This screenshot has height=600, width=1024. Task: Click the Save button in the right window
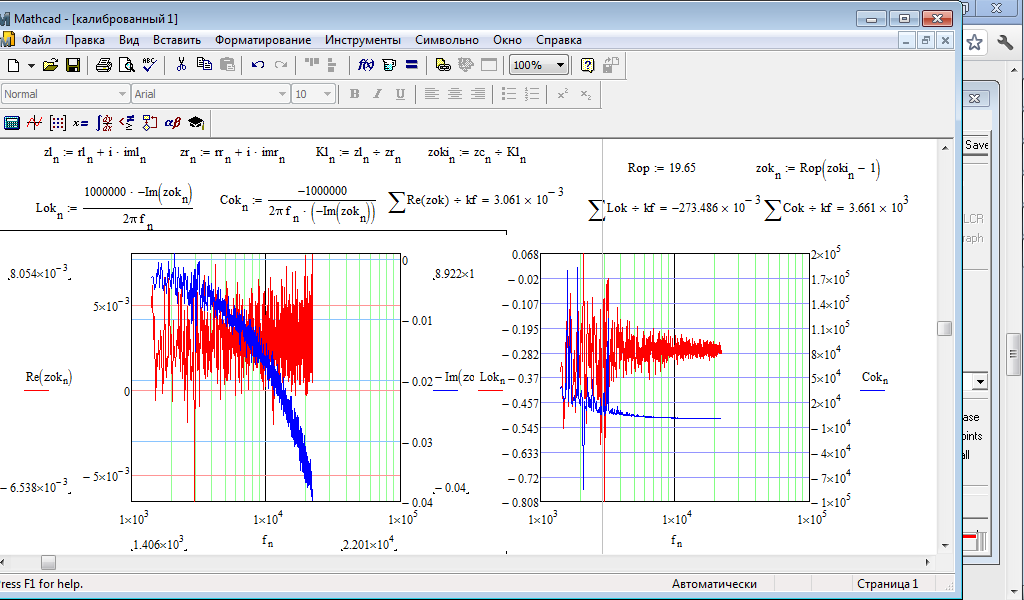click(976, 145)
